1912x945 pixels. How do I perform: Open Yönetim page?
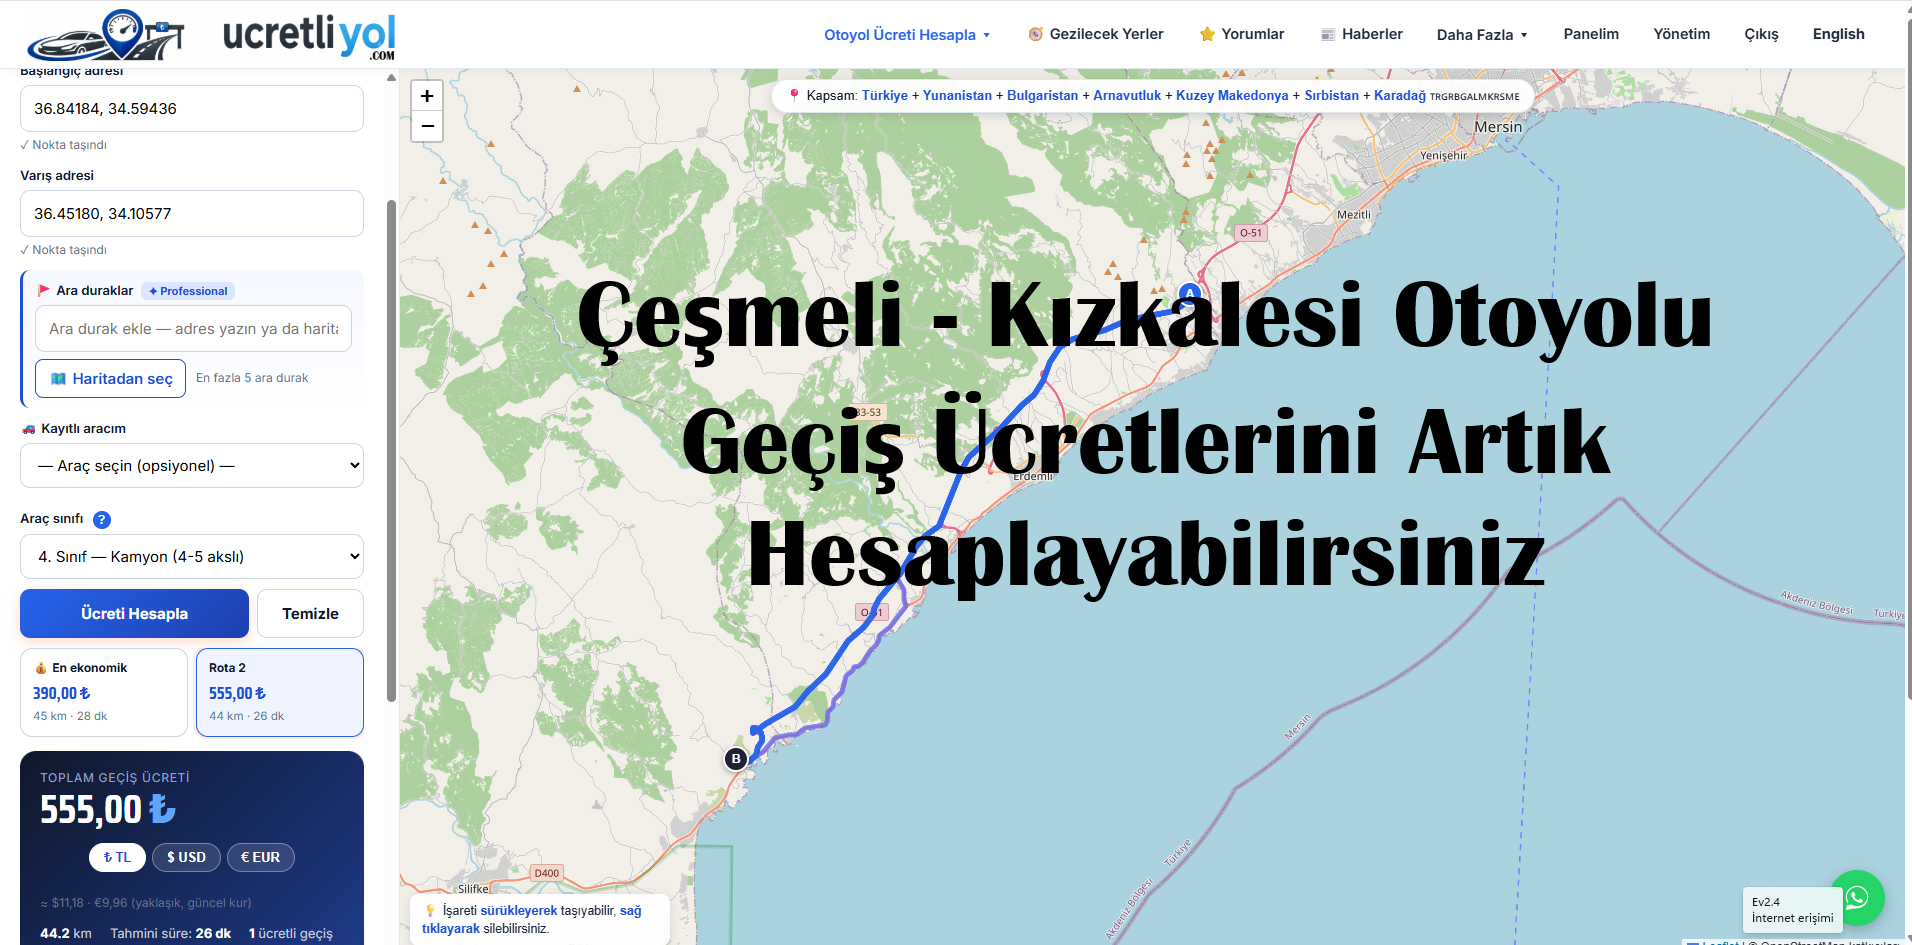1682,34
